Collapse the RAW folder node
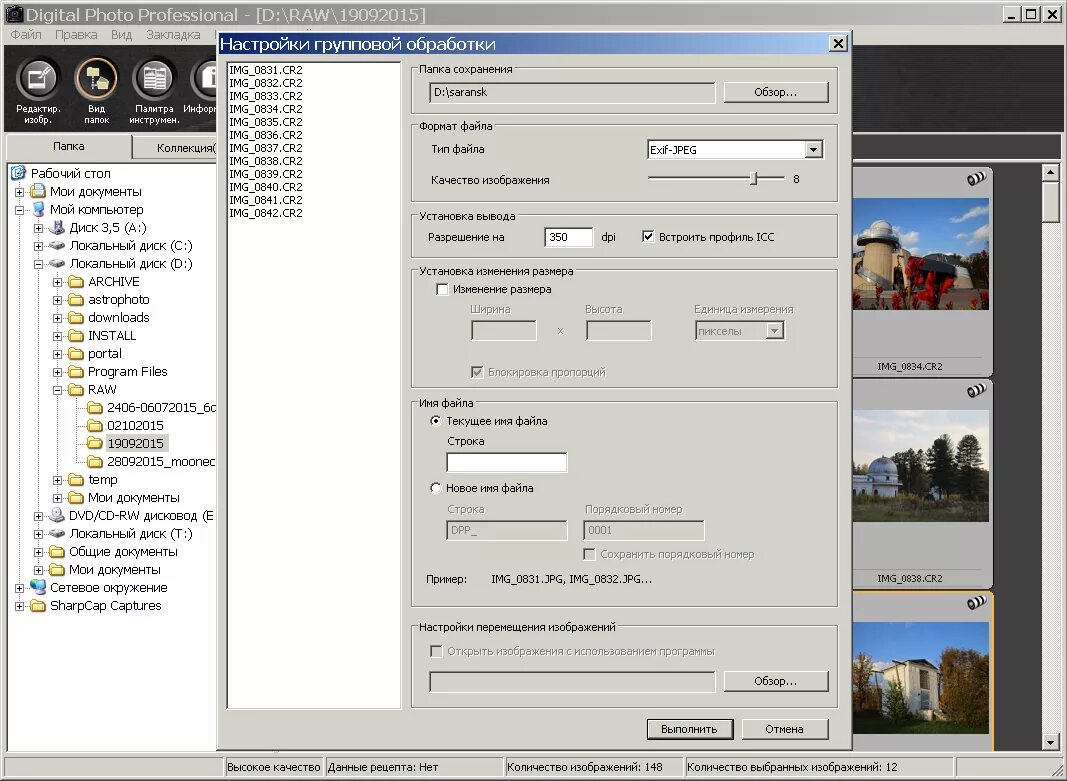This screenshot has width=1067, height=781. pos(58,390)
